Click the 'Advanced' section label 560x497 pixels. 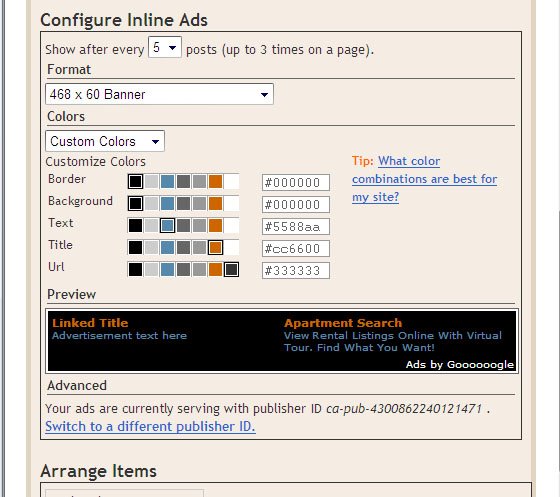[77, 386]
